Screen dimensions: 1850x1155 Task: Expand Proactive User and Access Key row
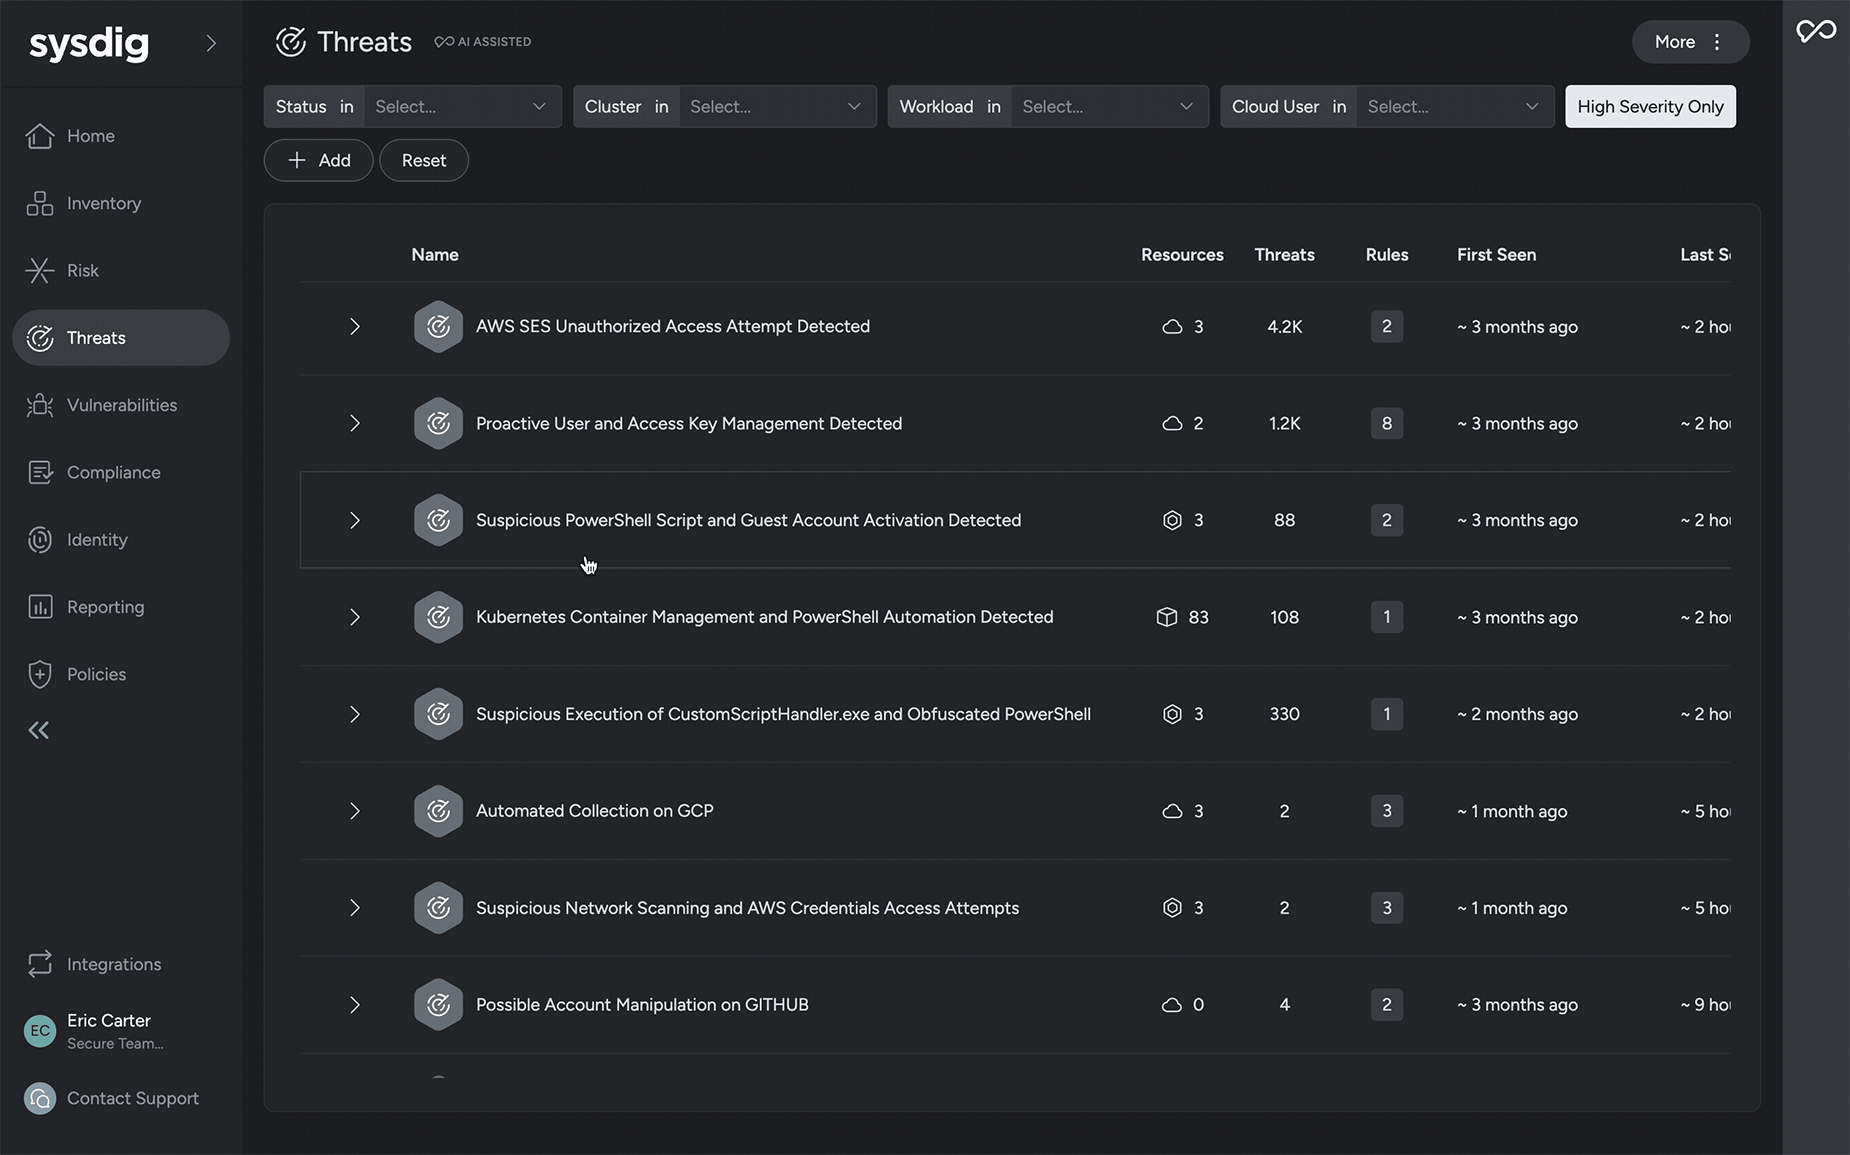355,424
